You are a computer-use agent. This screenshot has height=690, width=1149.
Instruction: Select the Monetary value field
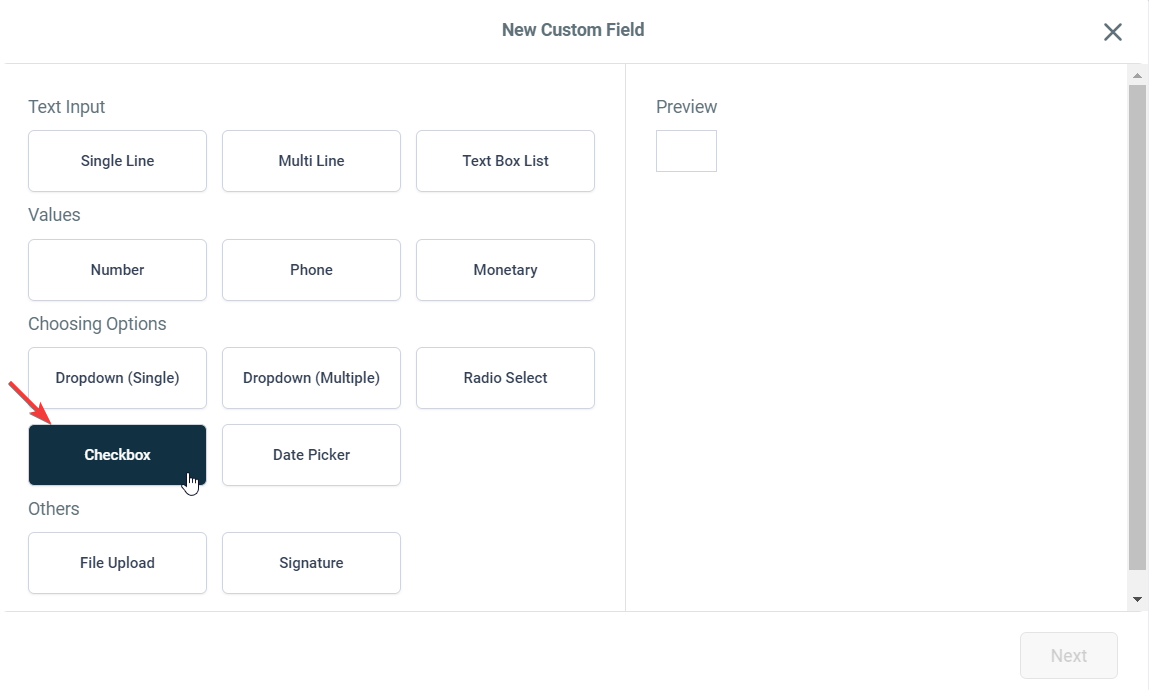505,270
